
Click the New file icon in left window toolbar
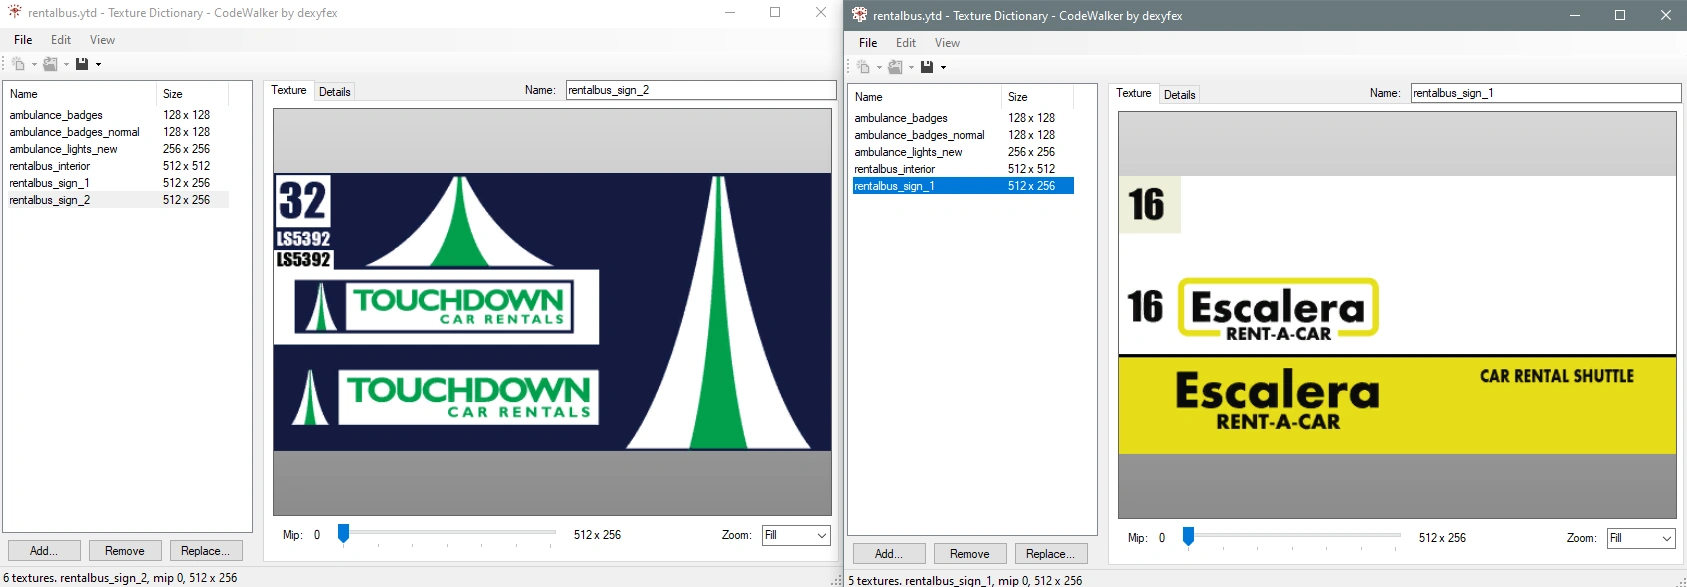pos(18,64)
